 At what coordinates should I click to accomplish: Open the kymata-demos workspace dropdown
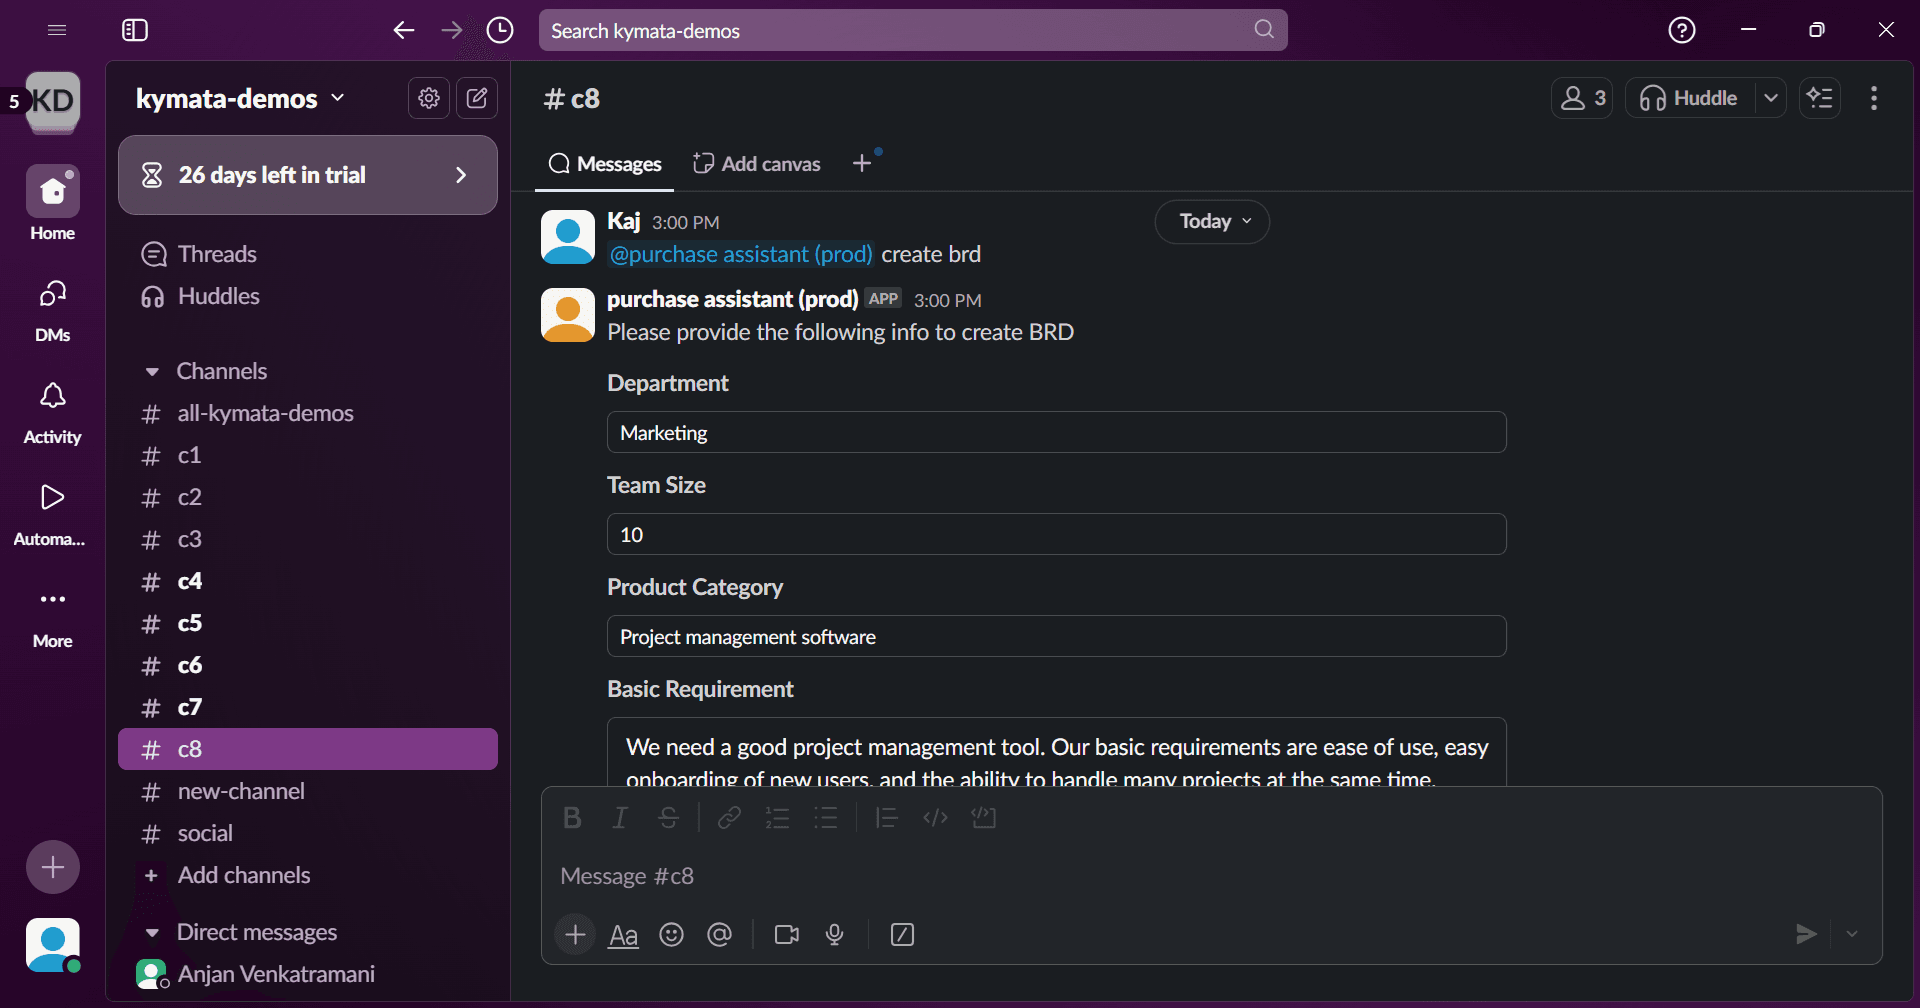pos(240,98)
